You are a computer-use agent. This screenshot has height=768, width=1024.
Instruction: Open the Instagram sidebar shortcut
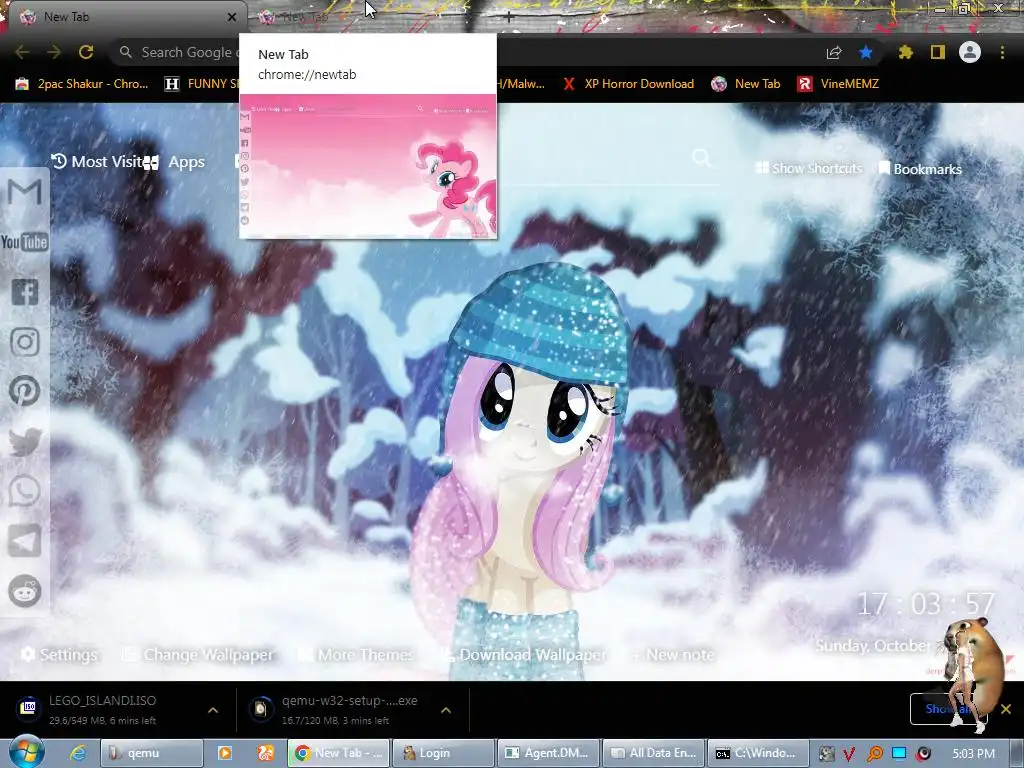tap(25, 342)
